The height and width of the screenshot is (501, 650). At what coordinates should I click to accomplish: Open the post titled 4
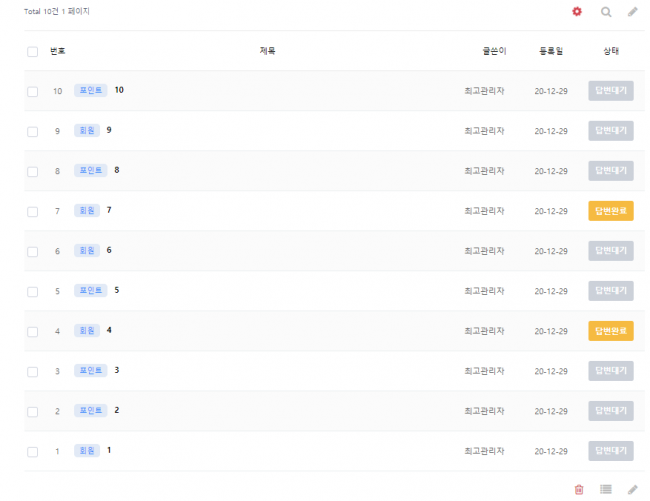point(109,330)
